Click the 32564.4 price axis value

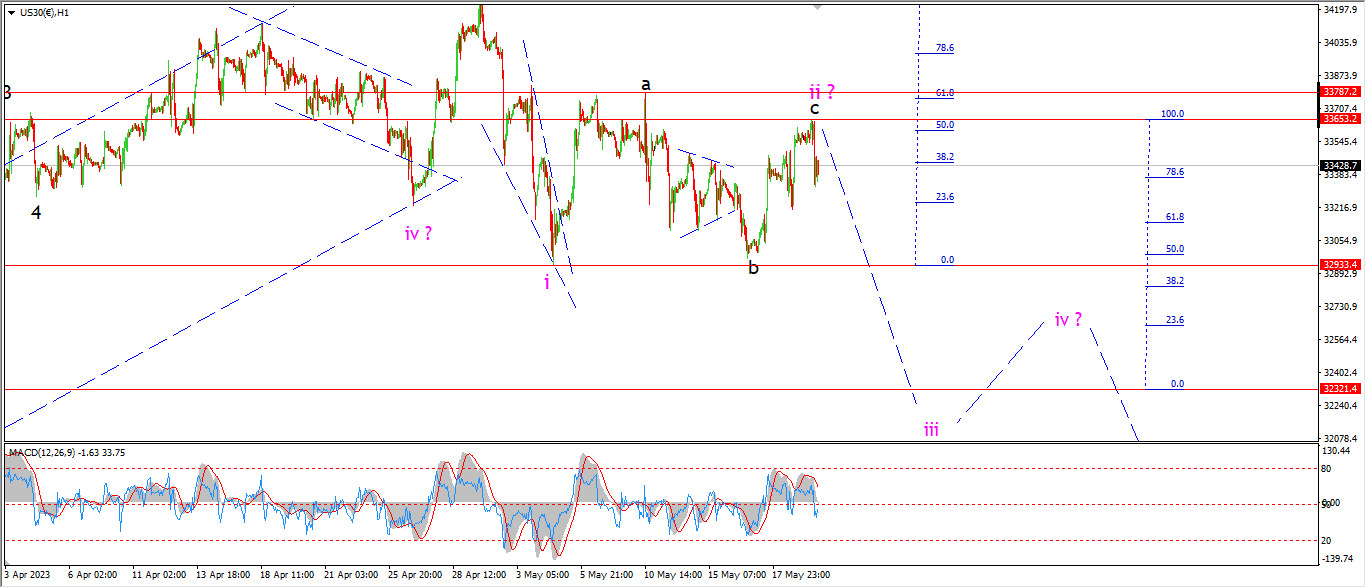(1338, 340)
